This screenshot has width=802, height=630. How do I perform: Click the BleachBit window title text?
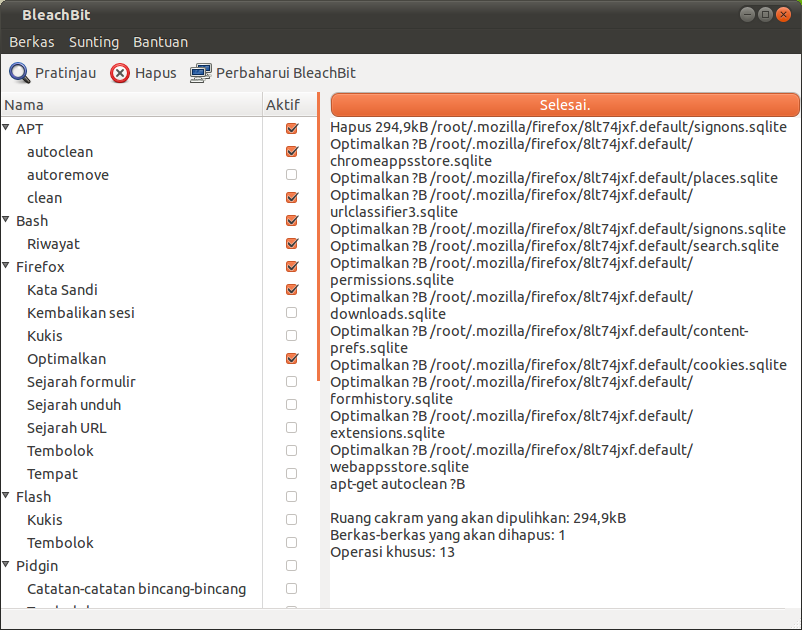tap(56, 15)
